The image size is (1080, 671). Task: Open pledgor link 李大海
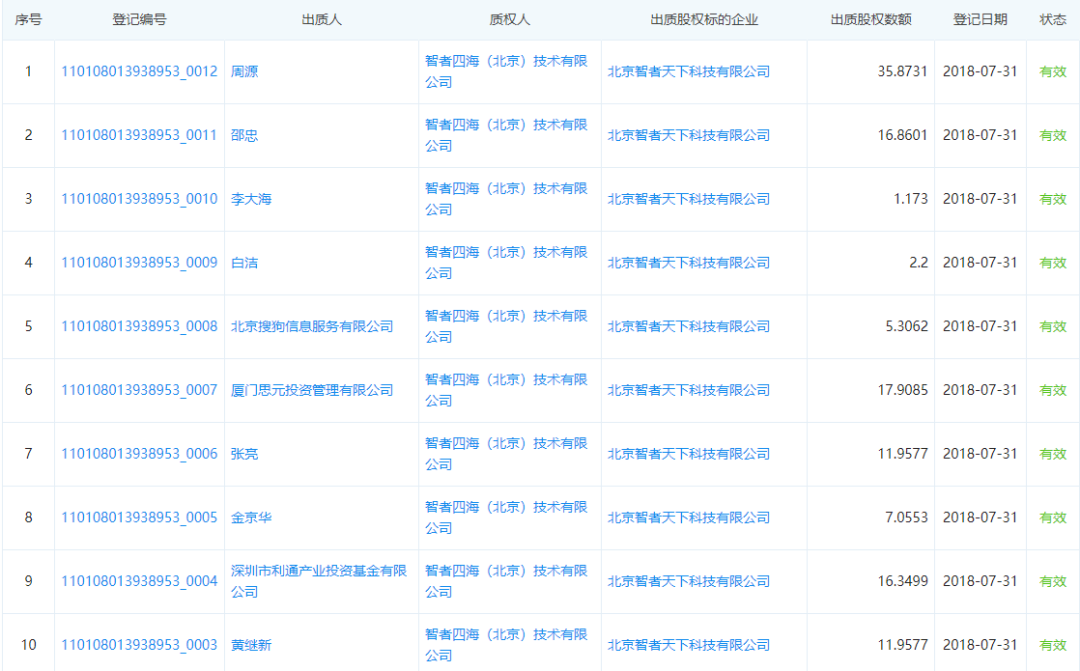[251, 199]
